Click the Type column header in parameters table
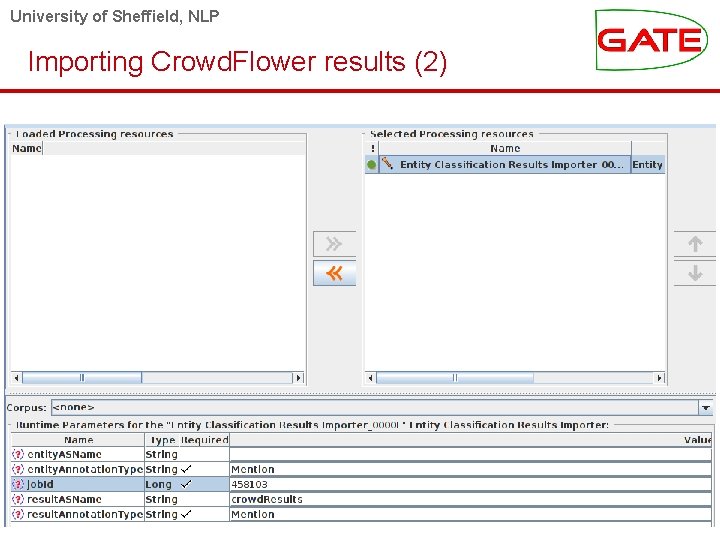This screenshot has height=540, width=720. click(x=162, y=440)
